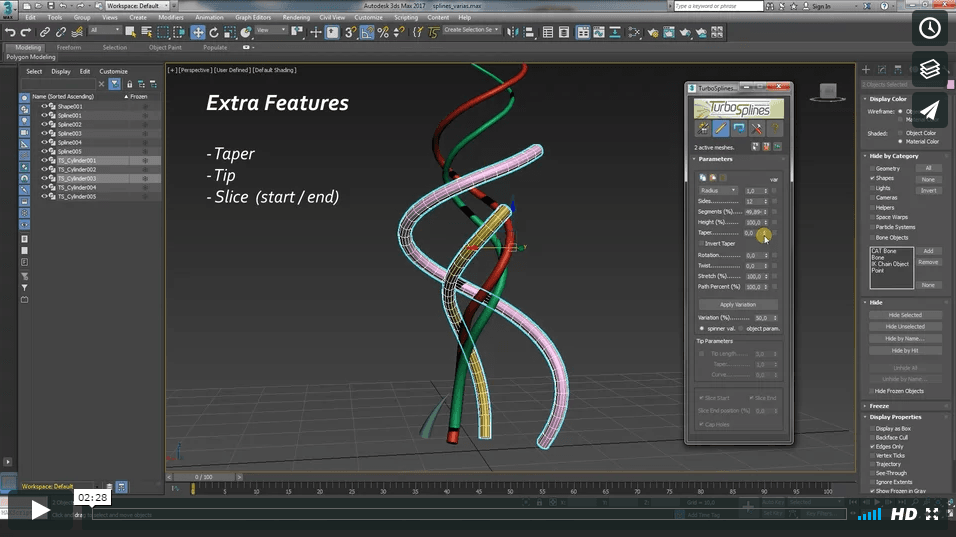
Task: Toggle the Shapes category checkbox
Action: pyautogui.click(x=872, y=178)
